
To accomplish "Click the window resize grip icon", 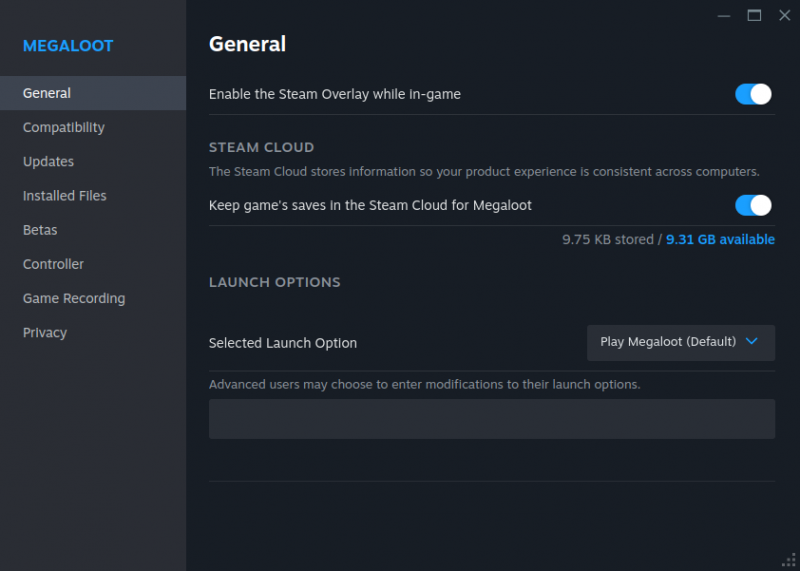I will click(789, 560).
